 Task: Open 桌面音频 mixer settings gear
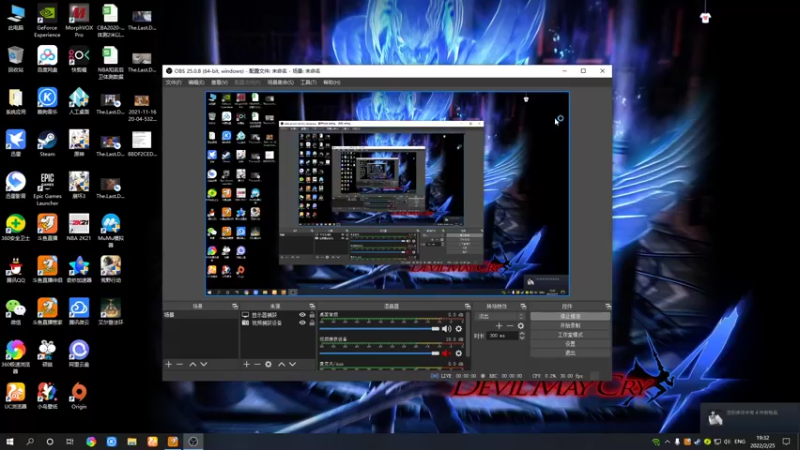coord(459,329)
